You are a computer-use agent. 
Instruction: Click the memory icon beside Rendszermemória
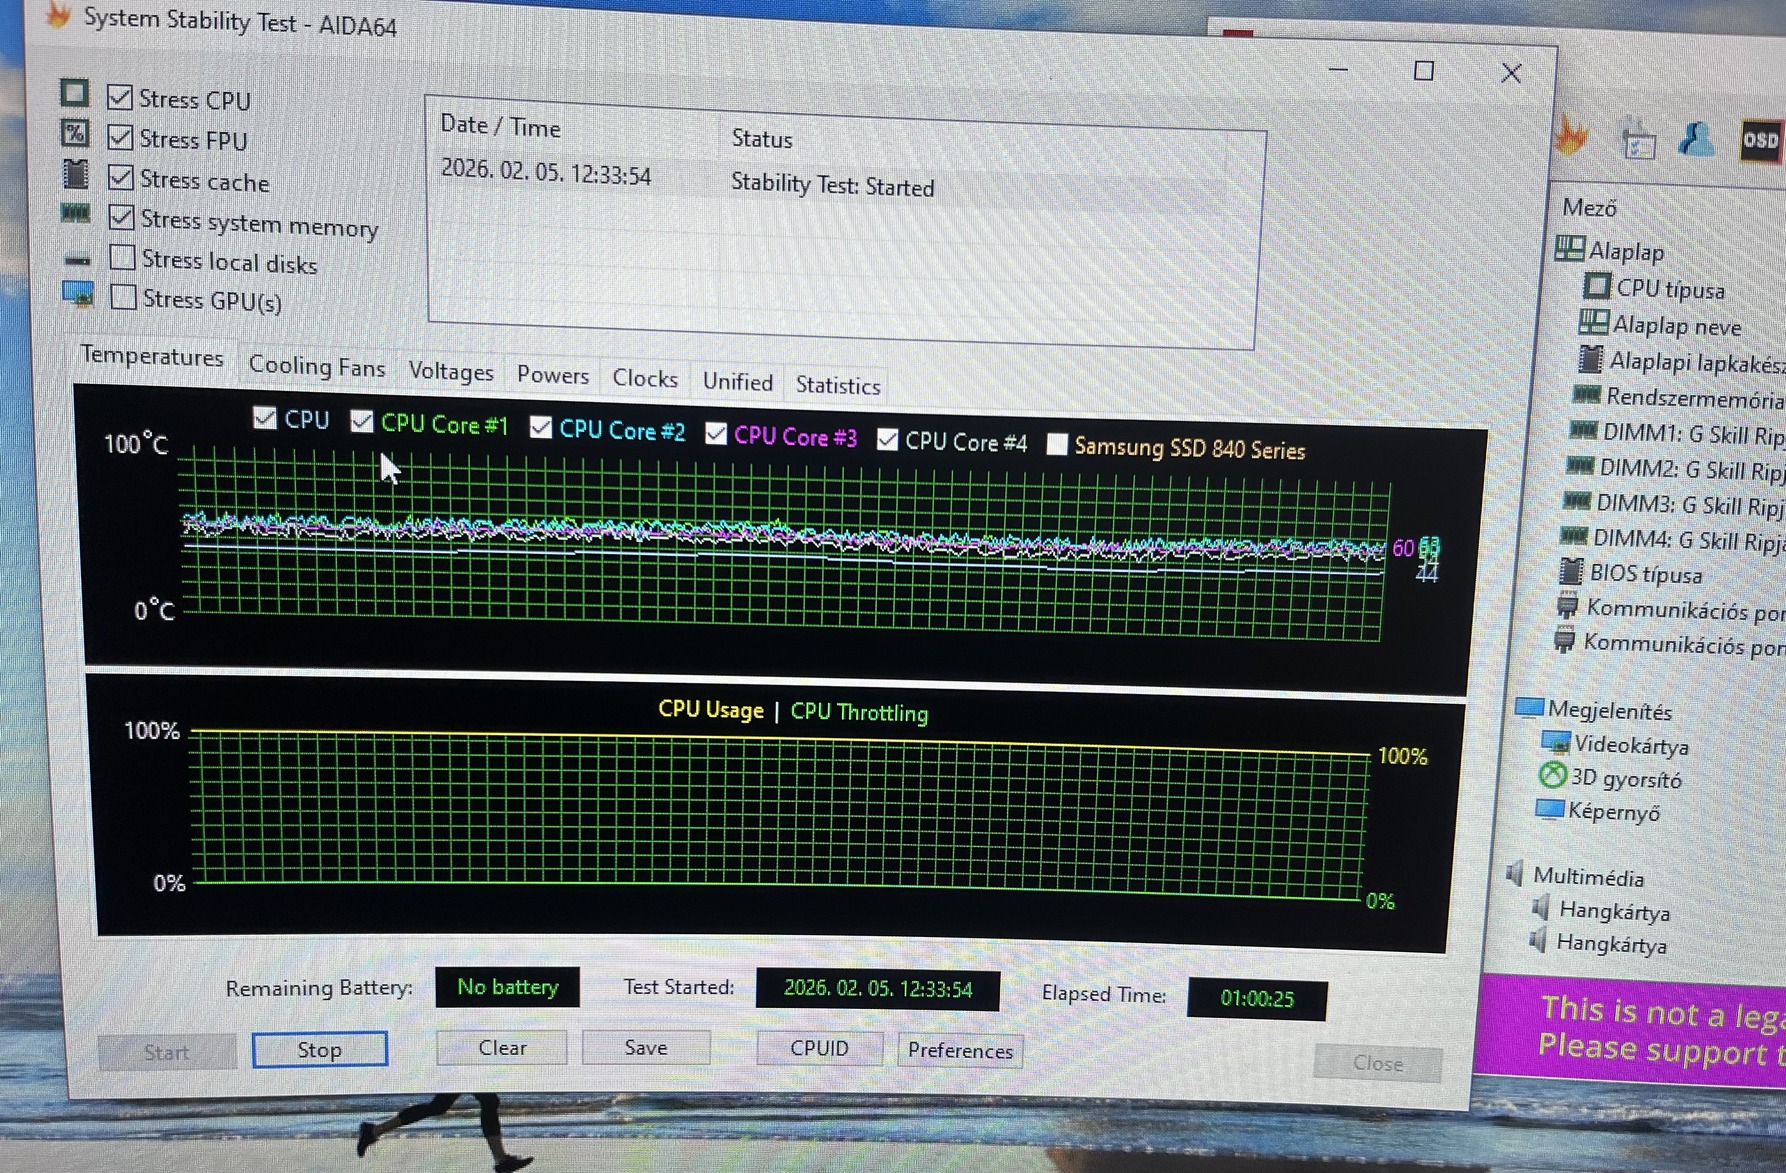coord(1587,394)
